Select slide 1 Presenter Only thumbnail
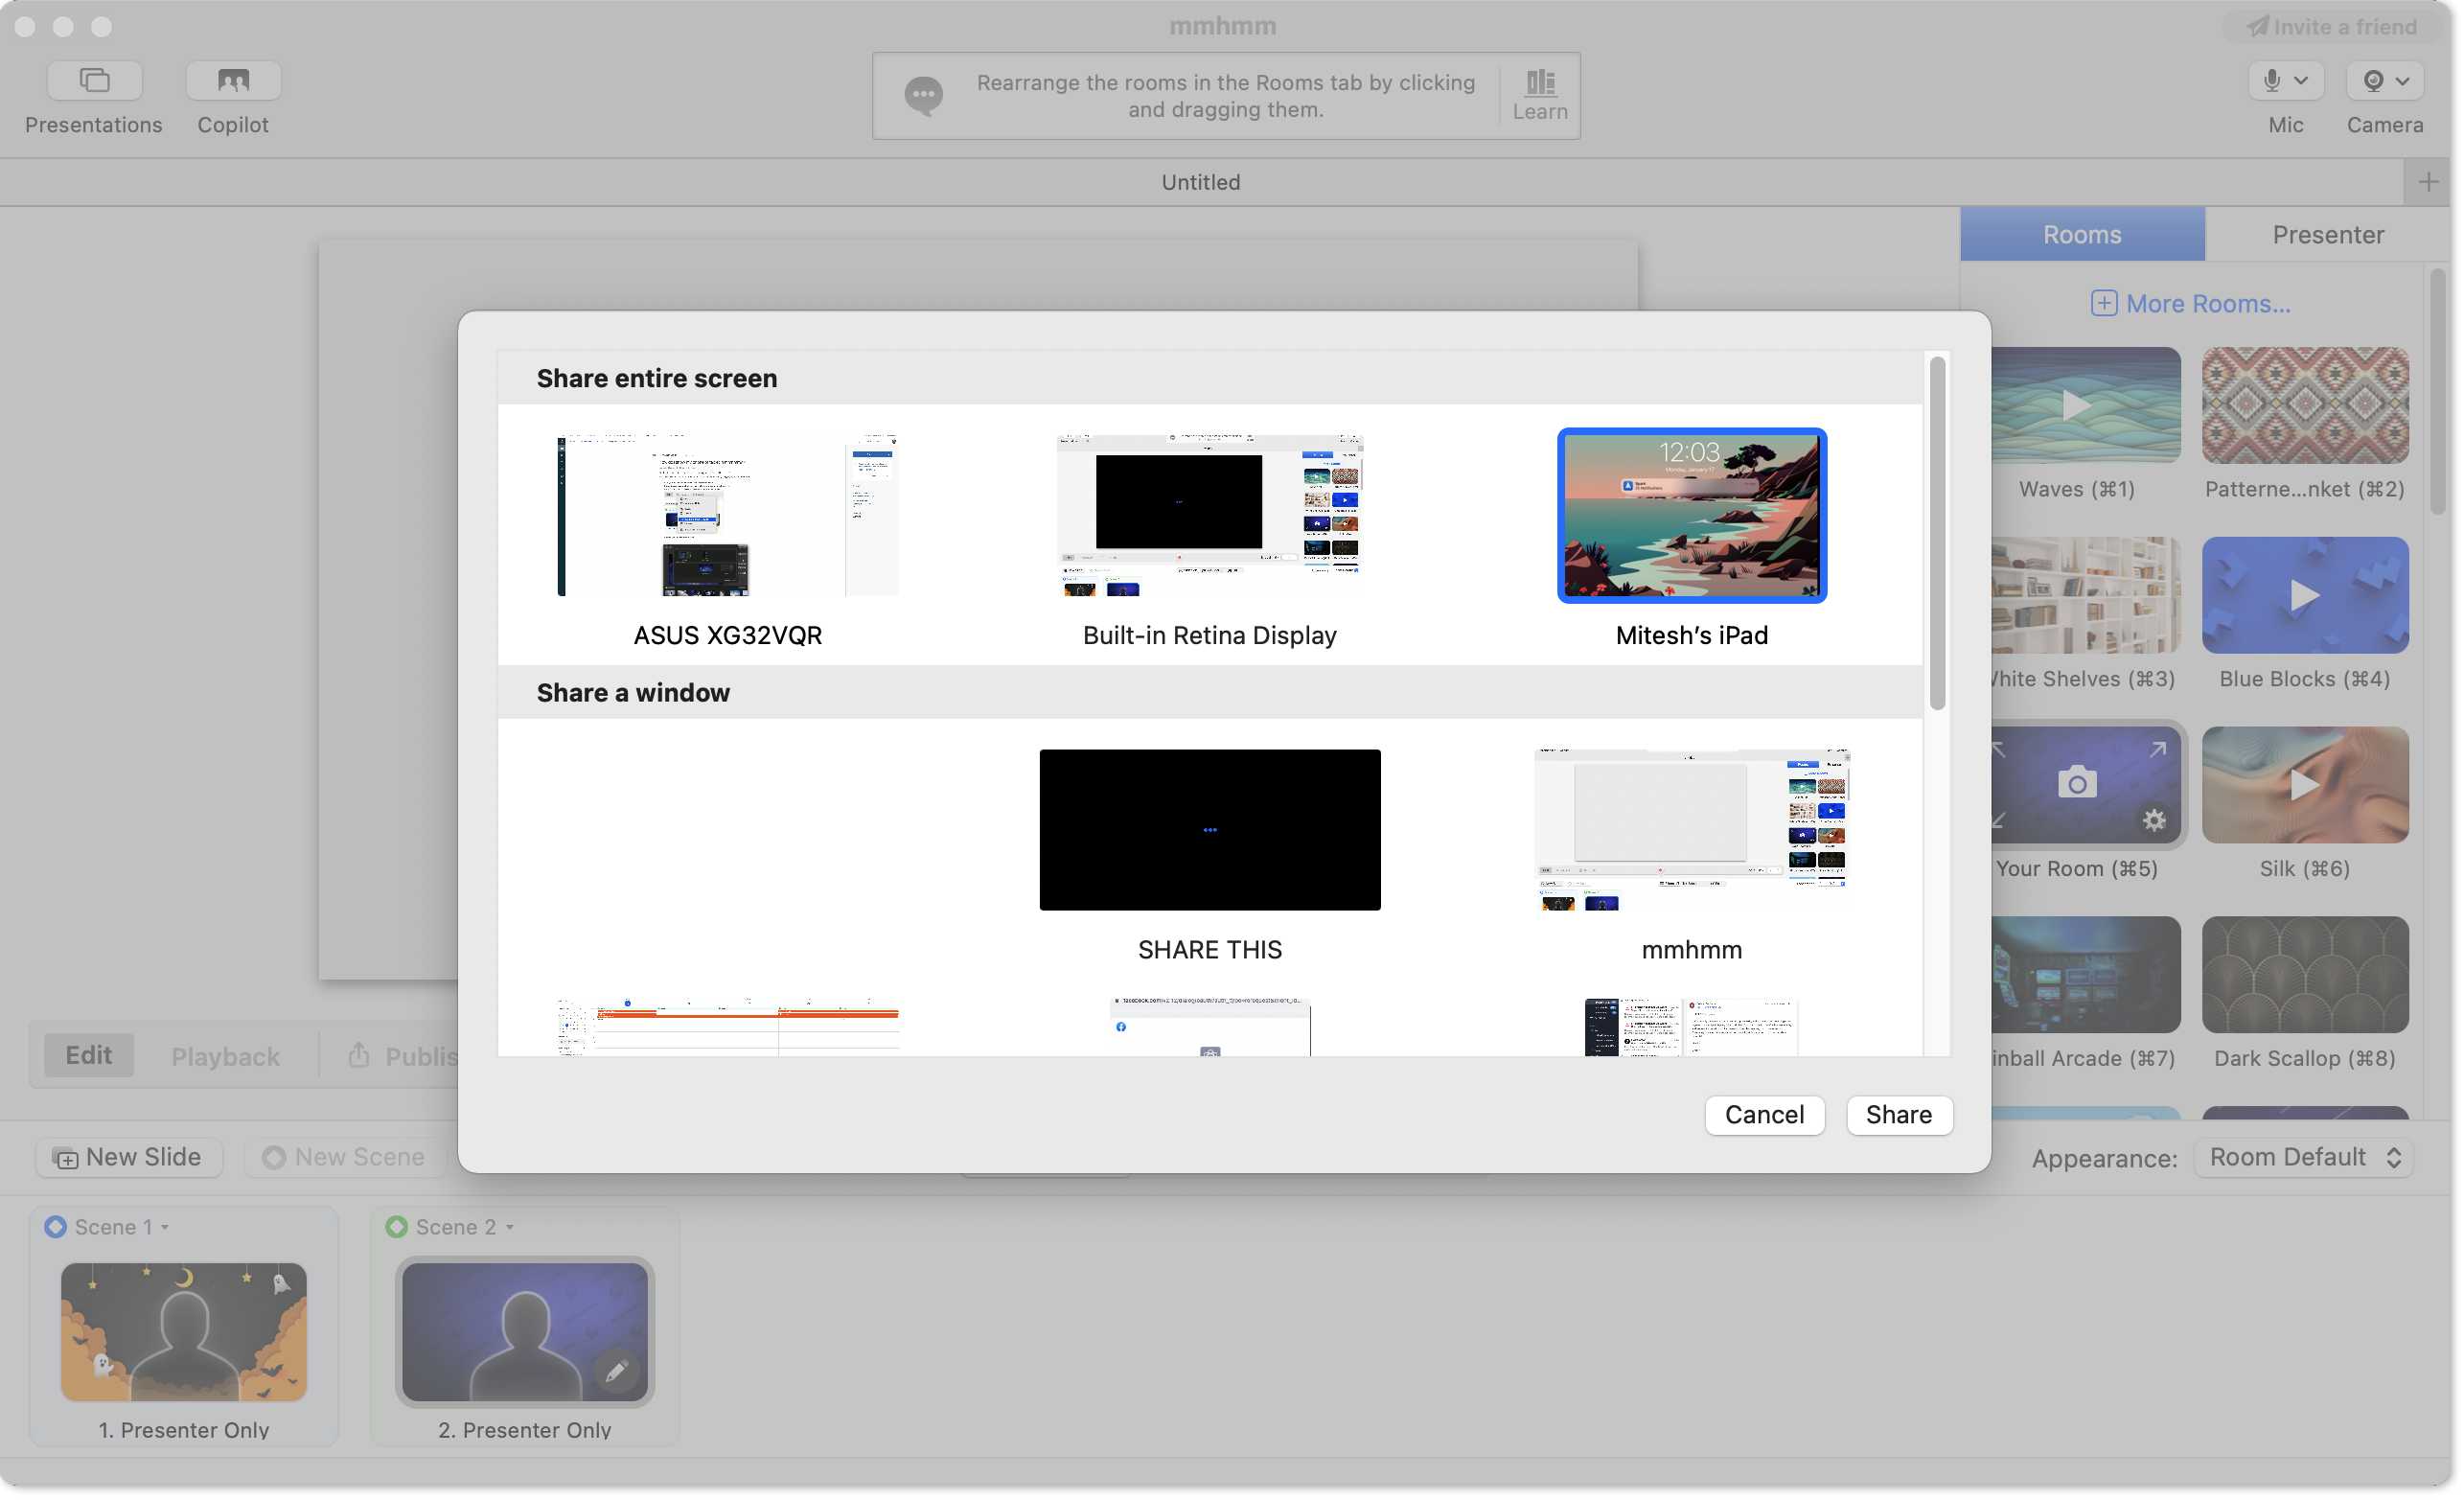 point(184,1332)
